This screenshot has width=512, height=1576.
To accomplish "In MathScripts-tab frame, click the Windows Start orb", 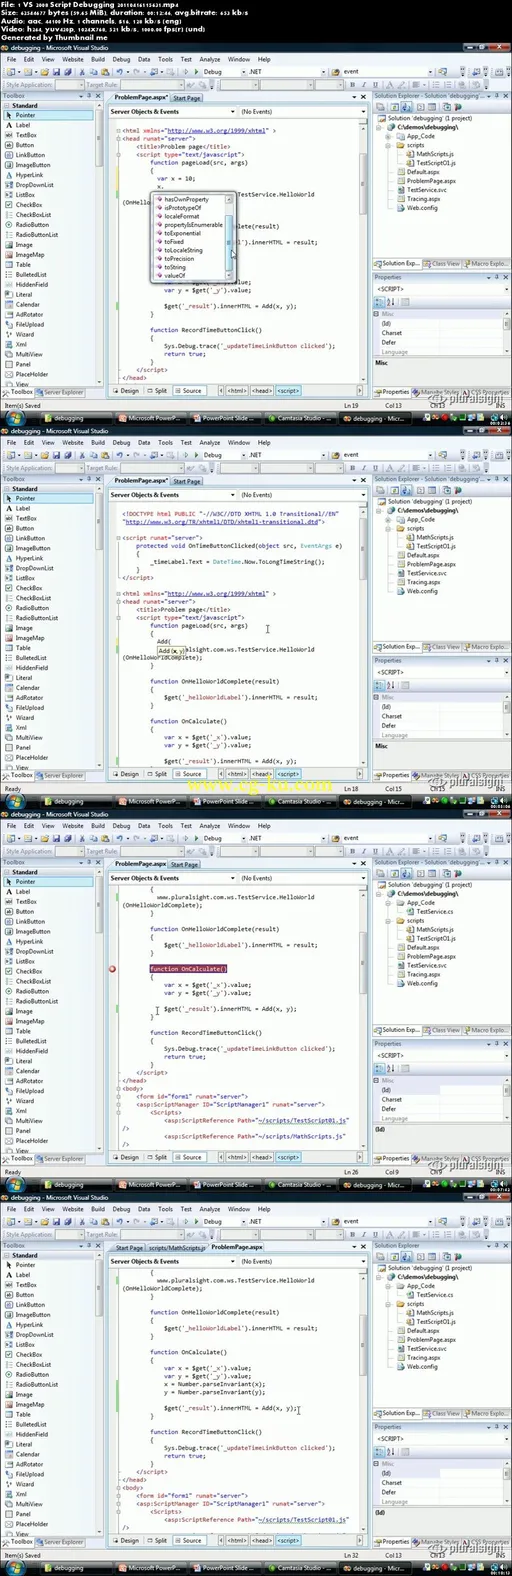I will coord(14,1568).
